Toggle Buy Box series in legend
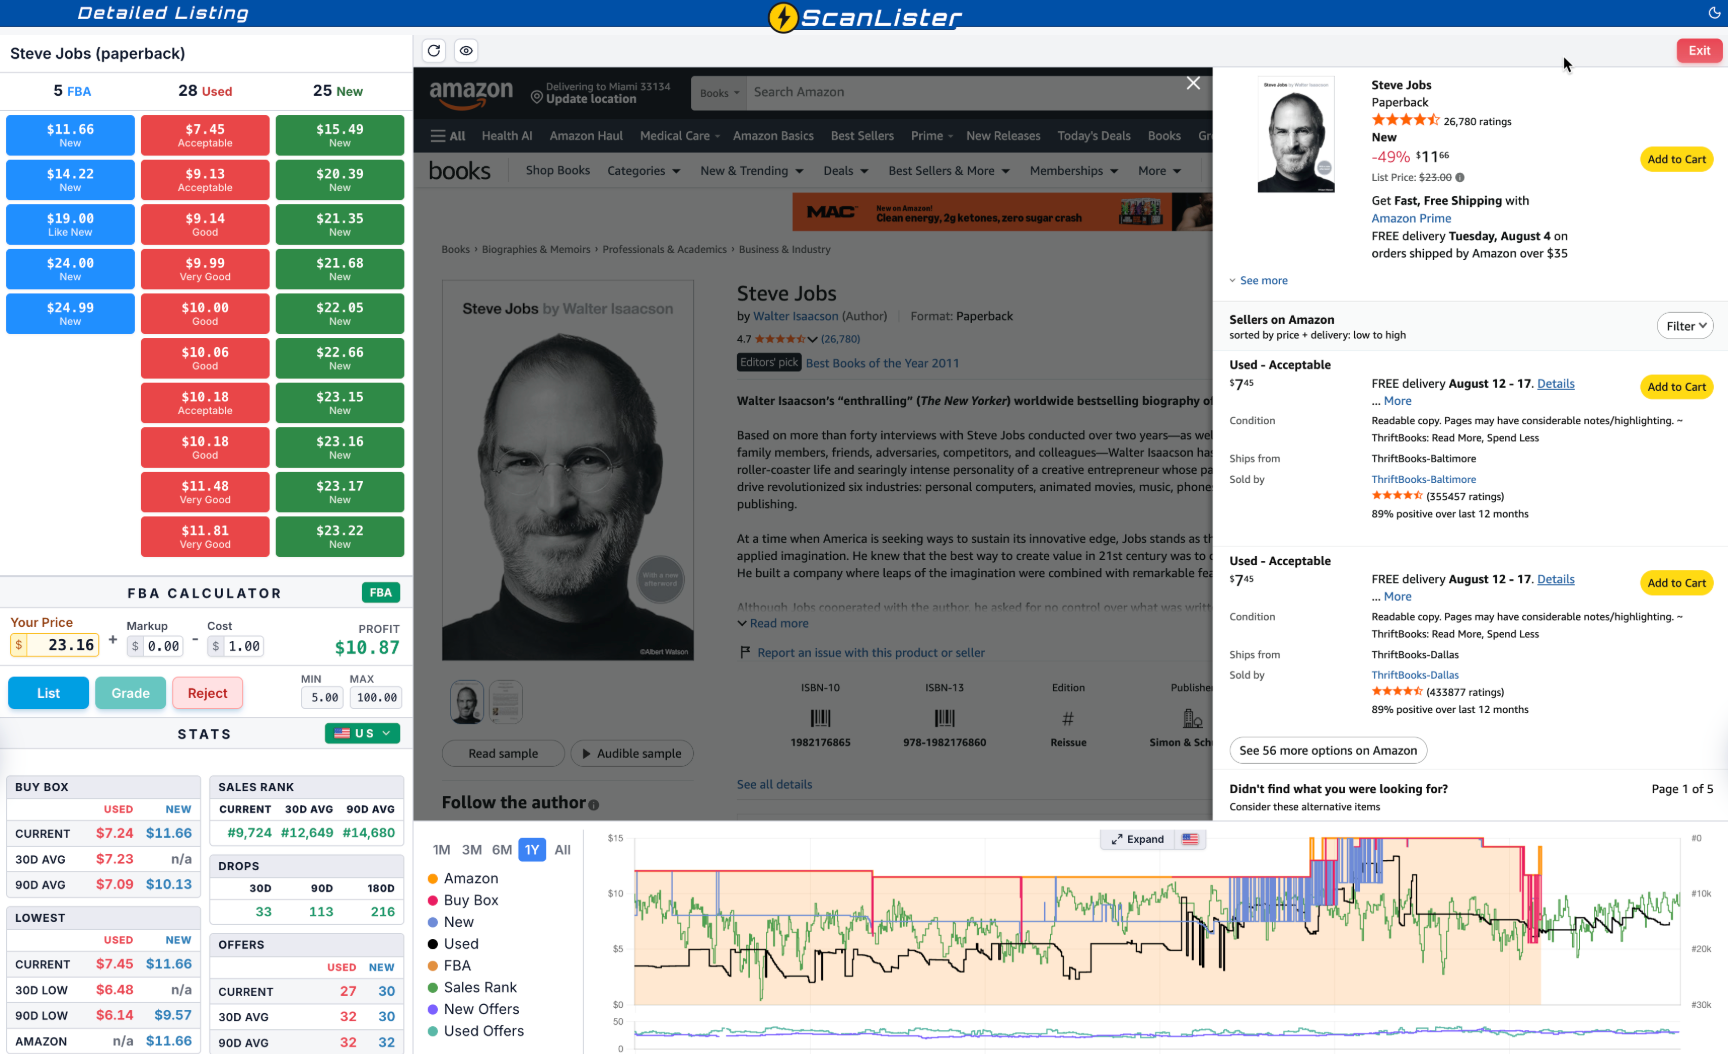The image size is (1728, 1054). pyautogui.click(x=462, y=900)
